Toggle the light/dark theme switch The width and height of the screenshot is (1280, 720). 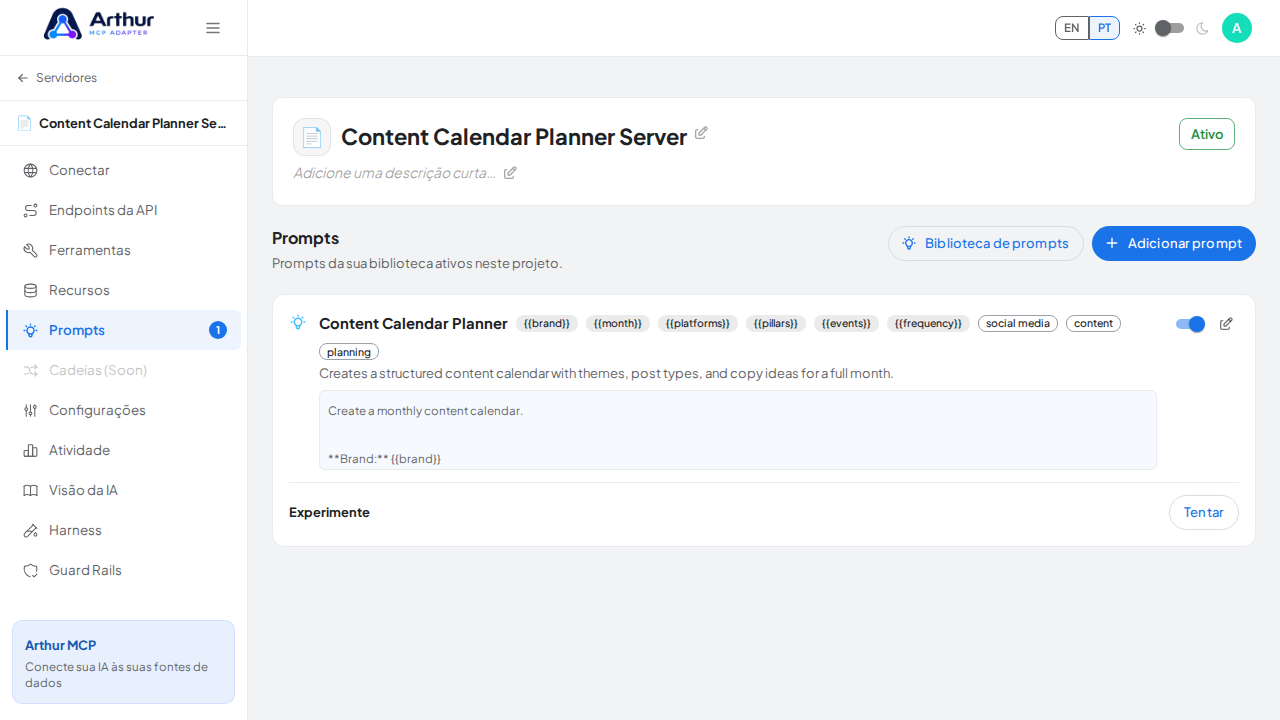(1170, 28)
